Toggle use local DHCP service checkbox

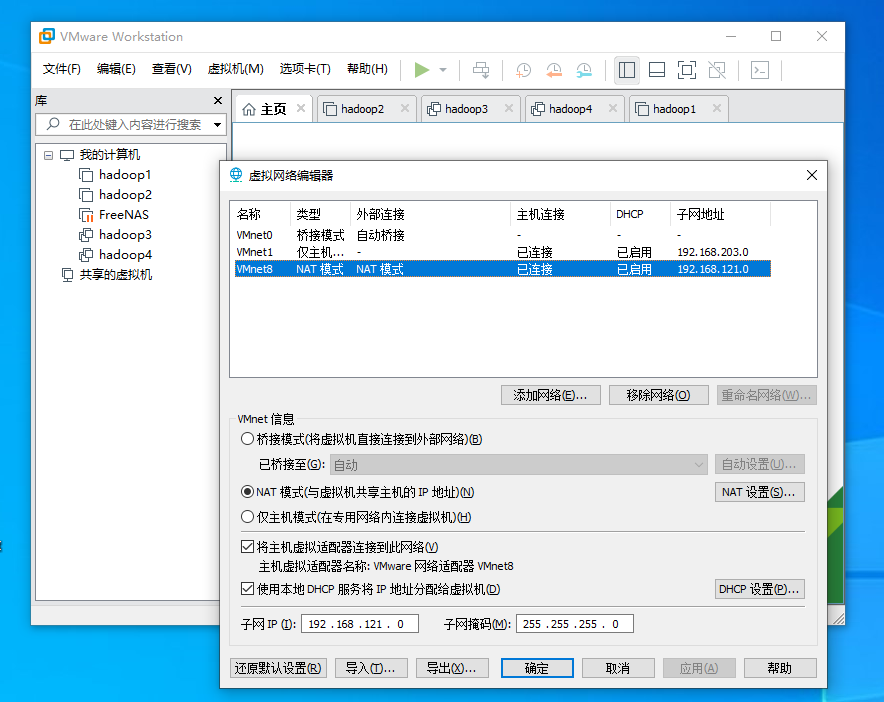click(247, 589)
